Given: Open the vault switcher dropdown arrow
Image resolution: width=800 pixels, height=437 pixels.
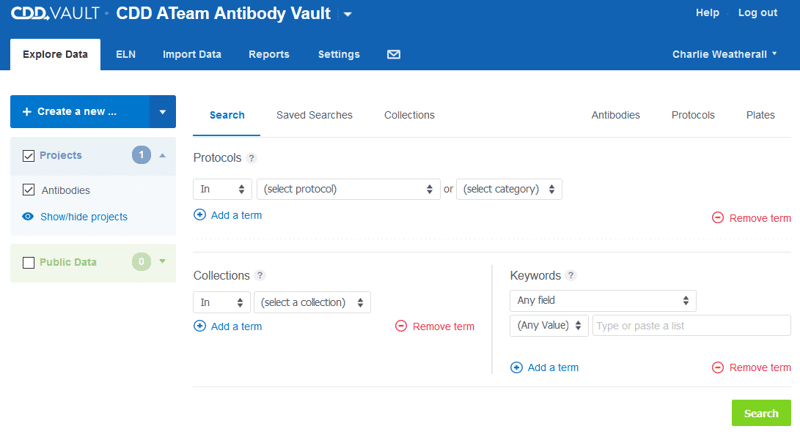Looking at the screenshot, I should coord(347,14).
